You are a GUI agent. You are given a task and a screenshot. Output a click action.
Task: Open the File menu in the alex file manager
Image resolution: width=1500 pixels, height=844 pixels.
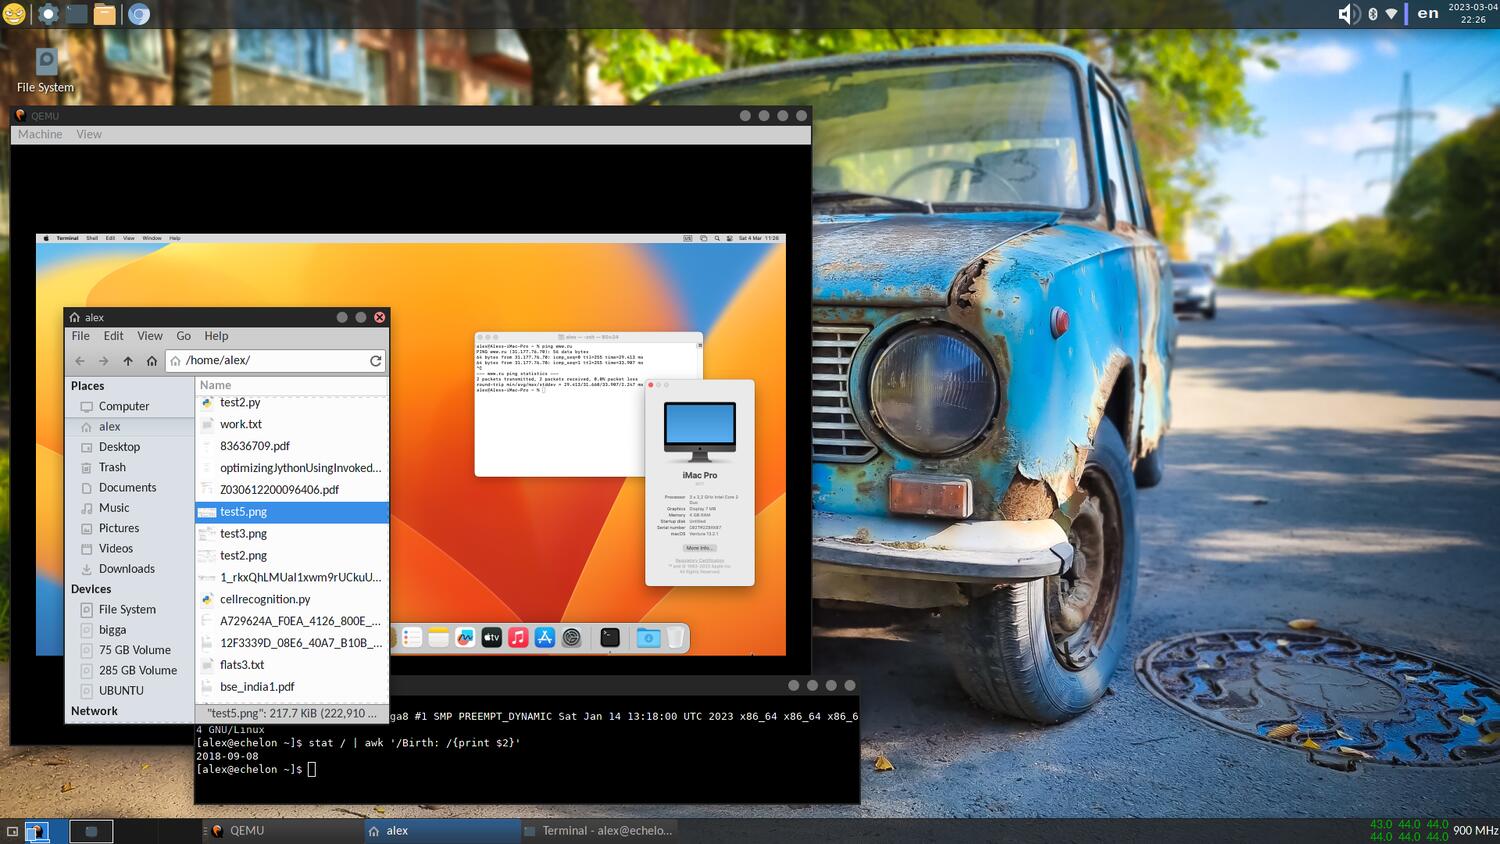[x=81, y=336]
